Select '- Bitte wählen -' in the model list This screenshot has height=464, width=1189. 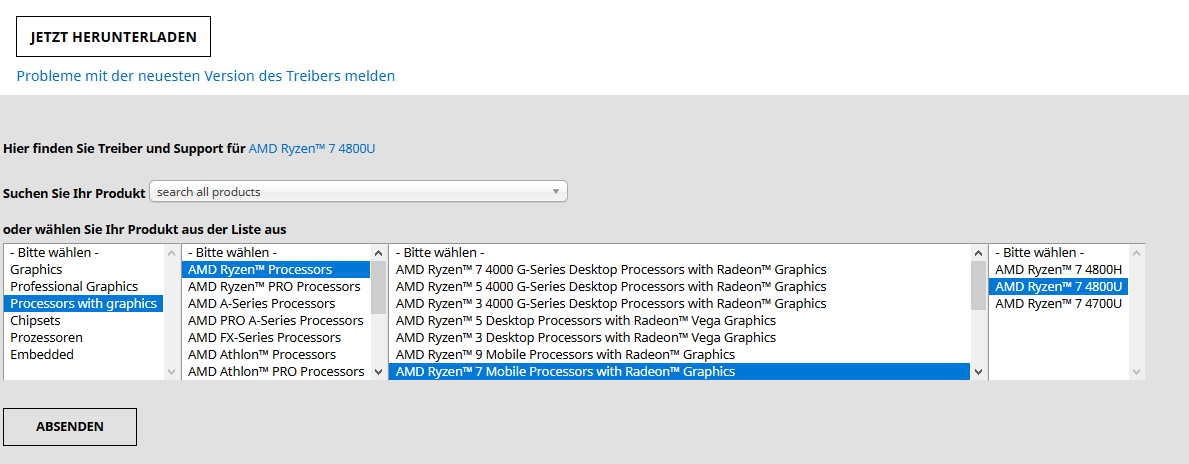click(x=1059, y=252)
